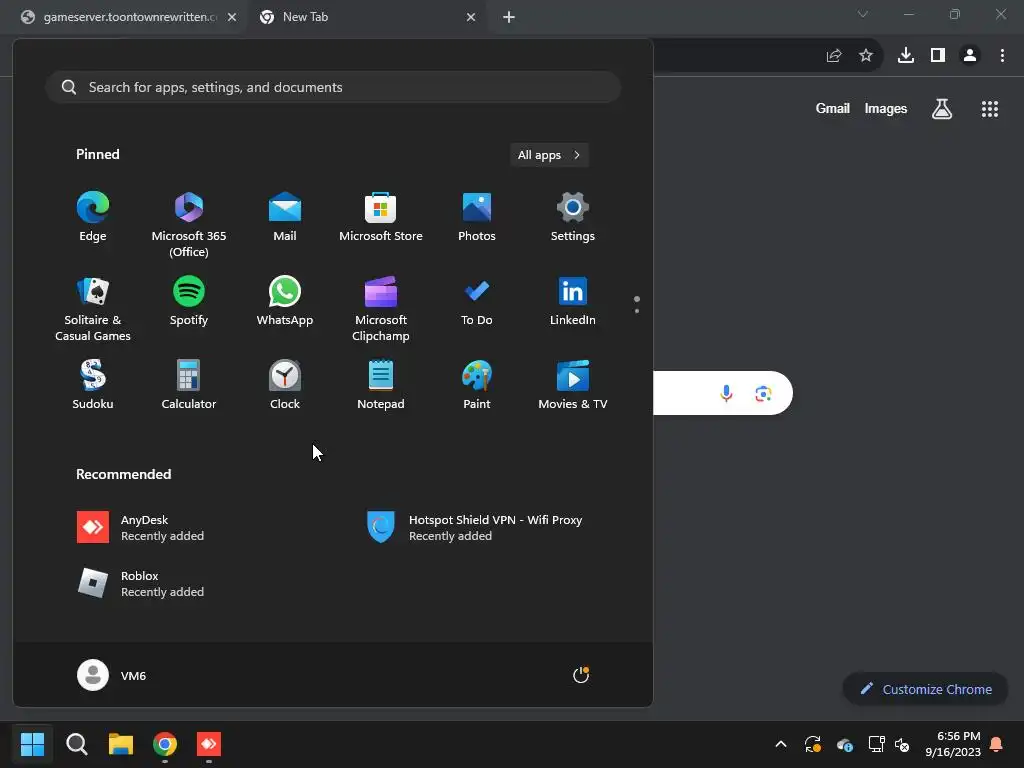
Task: Search by image with Google Lens
Action: (763, 393)
